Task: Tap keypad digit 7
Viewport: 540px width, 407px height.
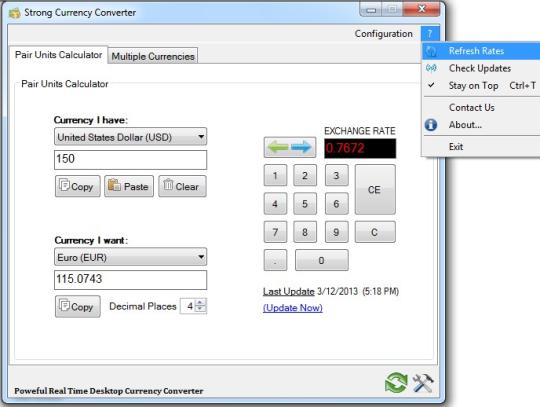Action: coord(275,232)
